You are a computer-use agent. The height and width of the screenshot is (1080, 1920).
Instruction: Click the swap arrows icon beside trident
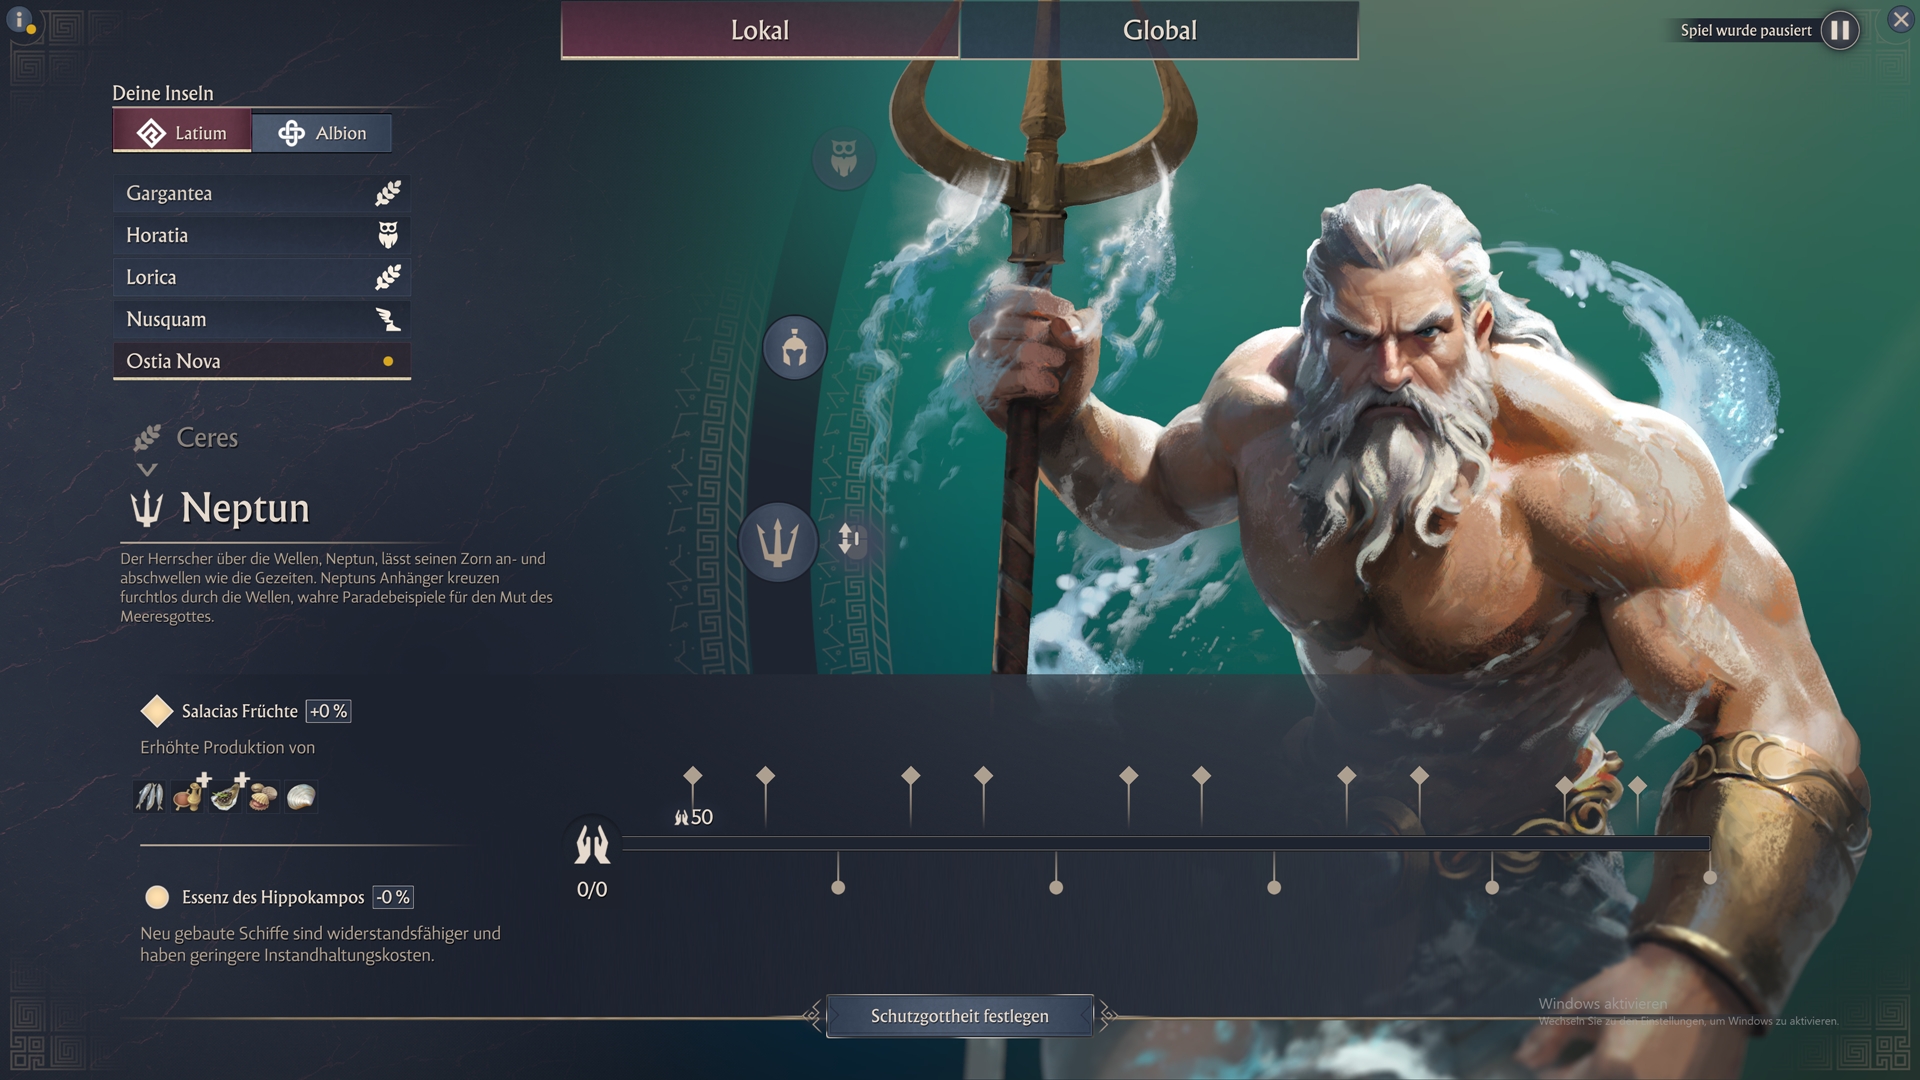[x=849, y=539]
